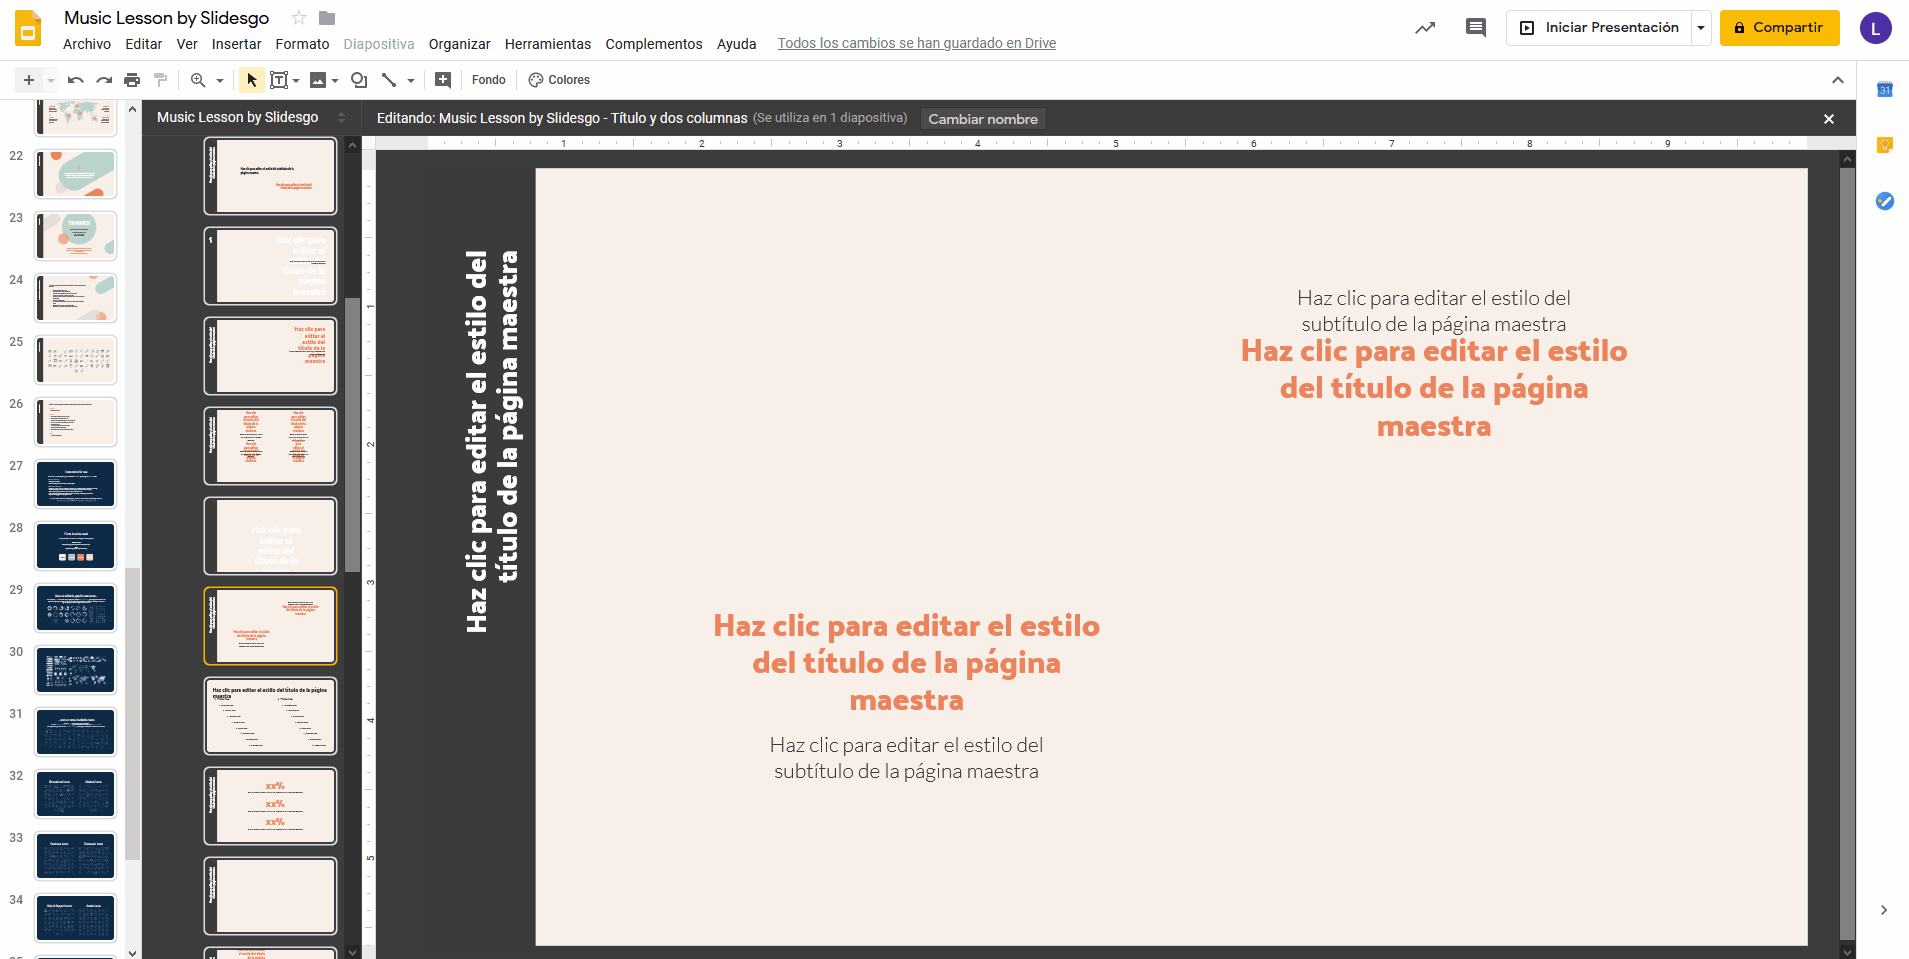Click the shapes tool icon

pyautogui.click(x=359, y=80)
